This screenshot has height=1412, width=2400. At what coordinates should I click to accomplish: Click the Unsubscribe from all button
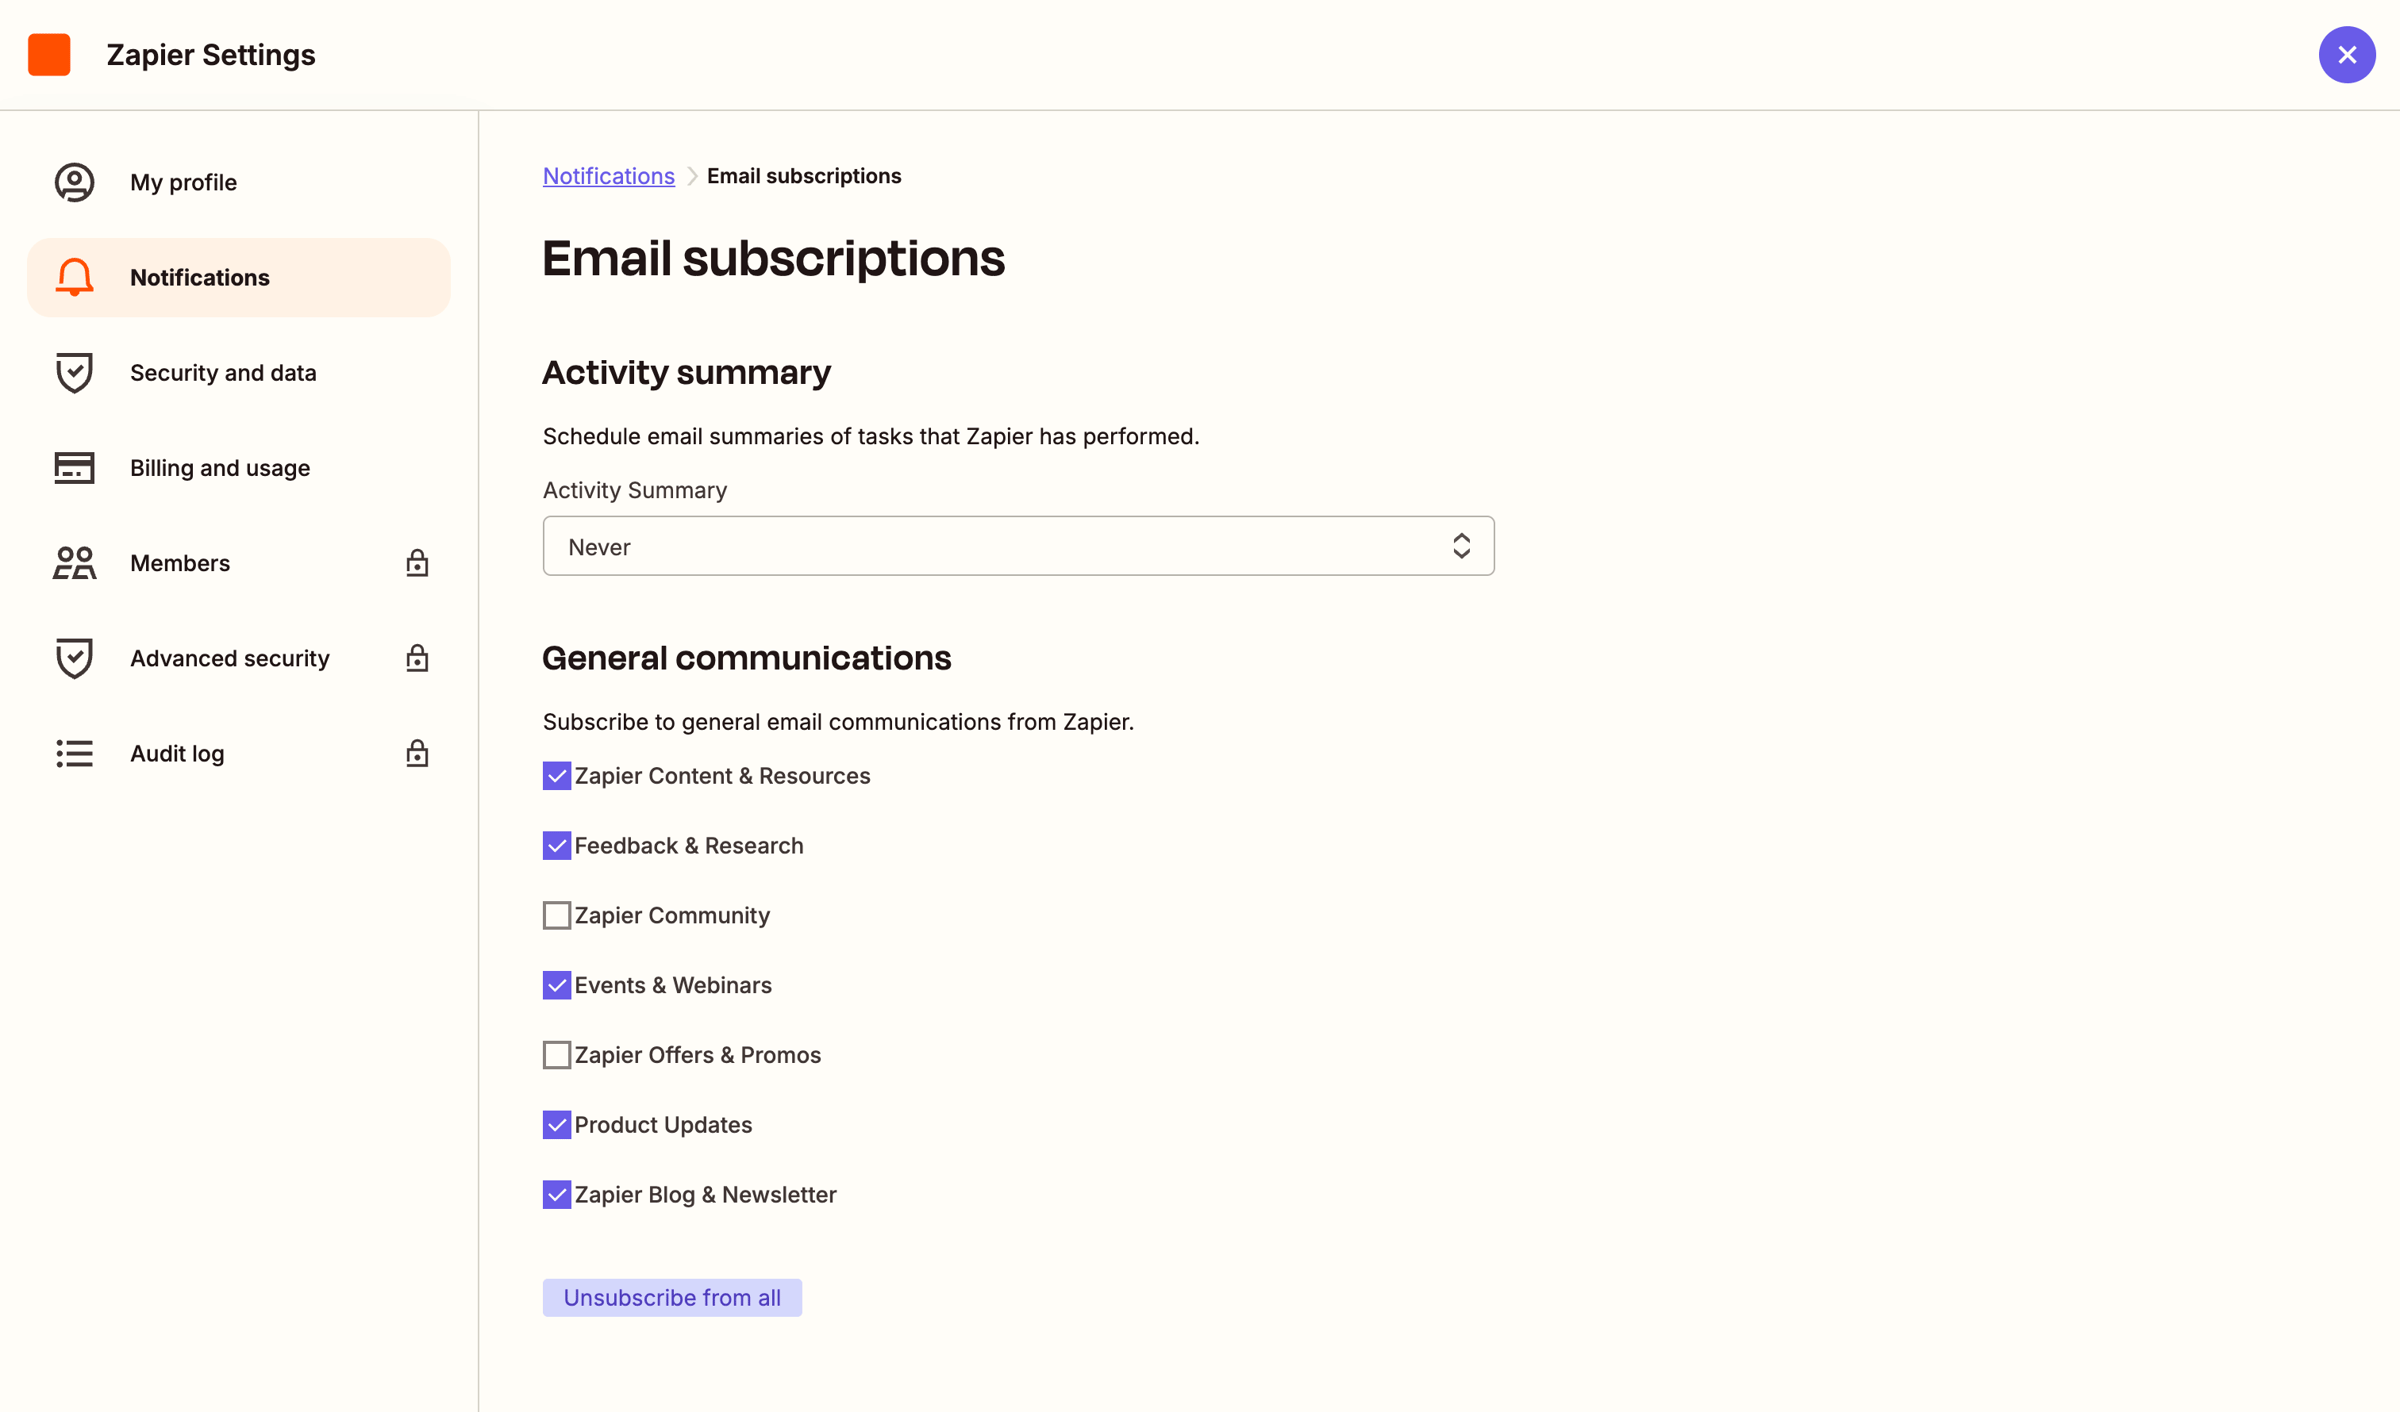coord(672,1297)
